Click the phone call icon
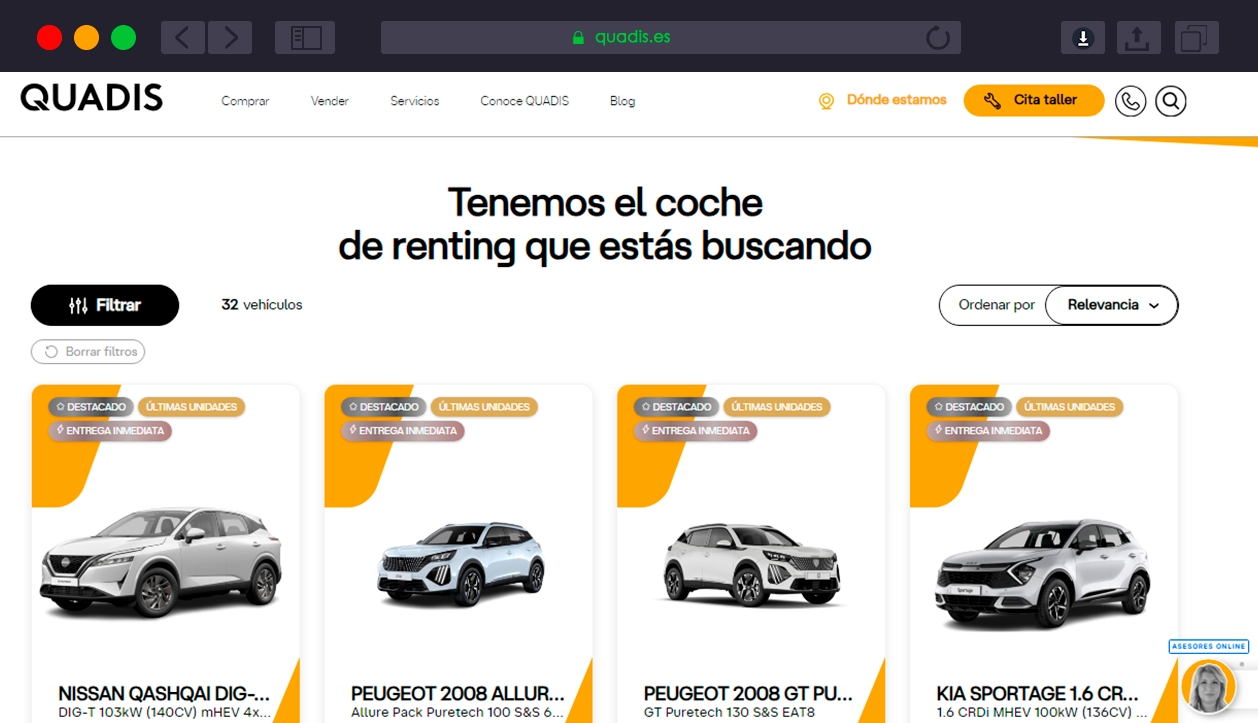Image resolution: width=1258 pixels, height=723 pixels. [1130, 101]
